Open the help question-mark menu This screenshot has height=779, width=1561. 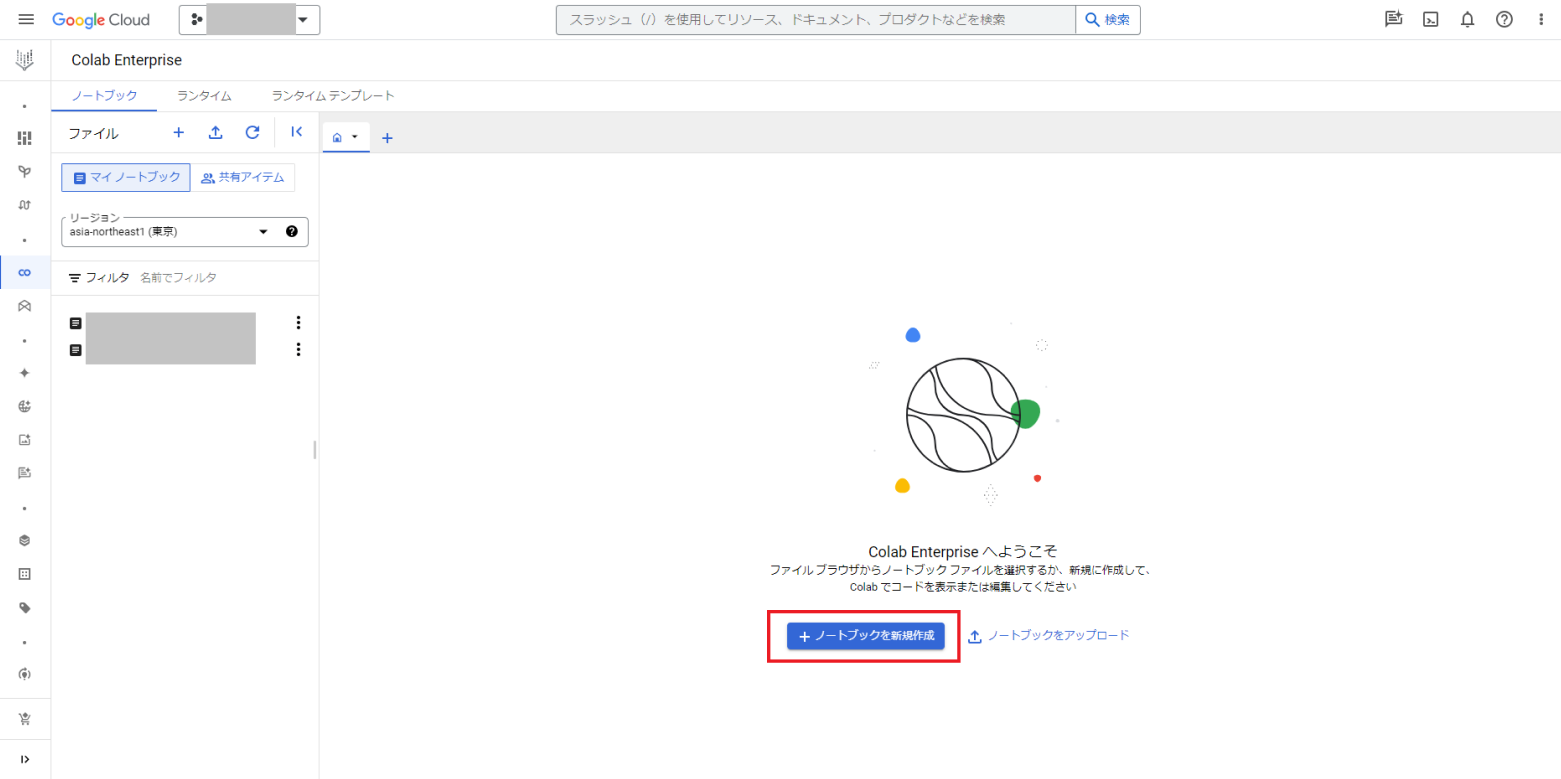tap(1504, 19)
